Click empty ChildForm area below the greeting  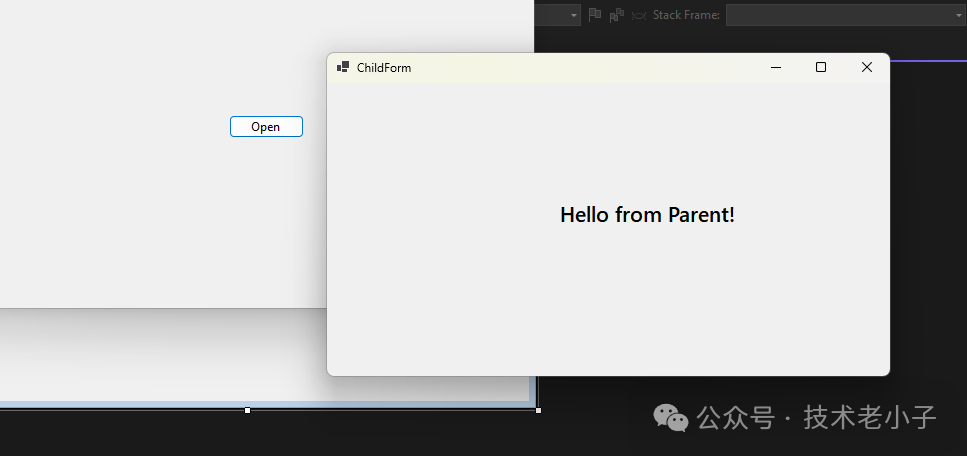coord(608,310)
